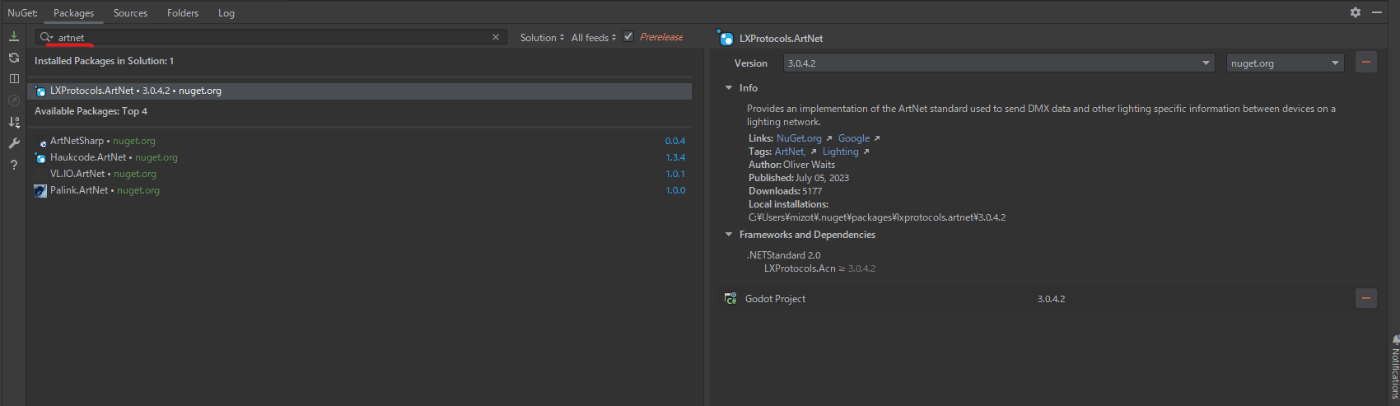Open the Solution scope dropdown
The width and height of the screenshot is (1400, 406).
click(541, 37)
